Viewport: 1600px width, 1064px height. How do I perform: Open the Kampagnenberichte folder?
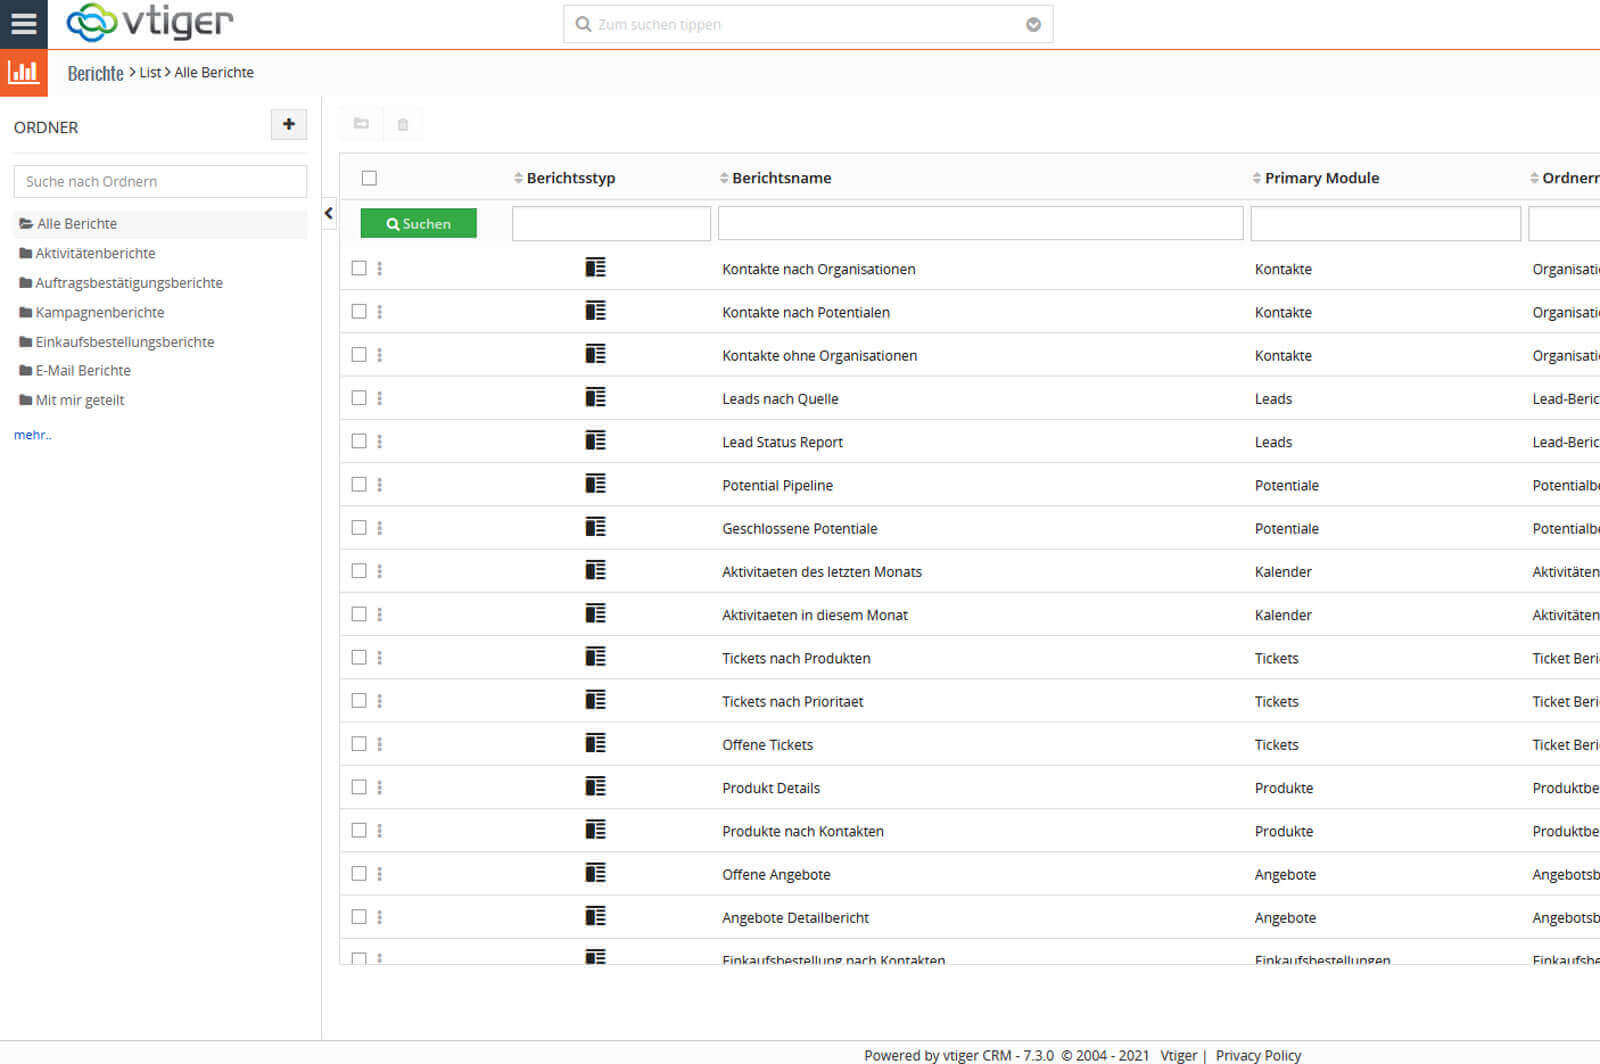[x=99, y=312]
